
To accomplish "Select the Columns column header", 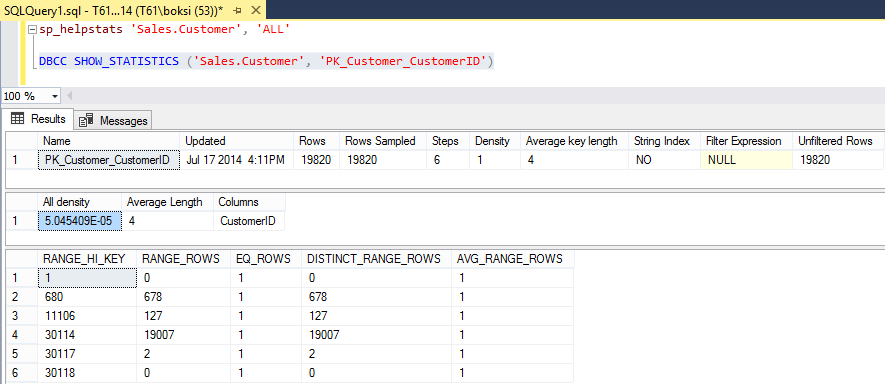I will click(249, 202).
